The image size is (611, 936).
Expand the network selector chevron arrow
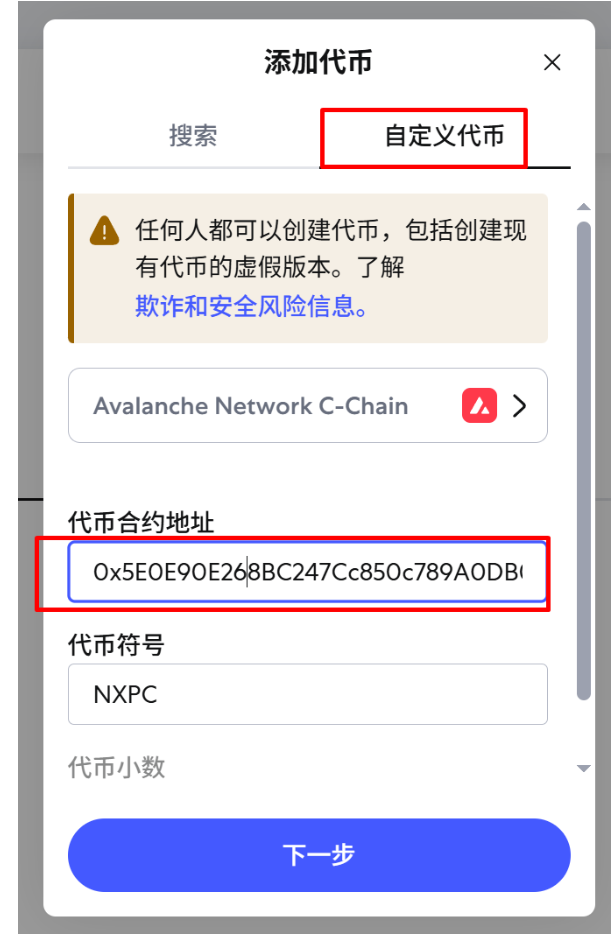point(520,405)
